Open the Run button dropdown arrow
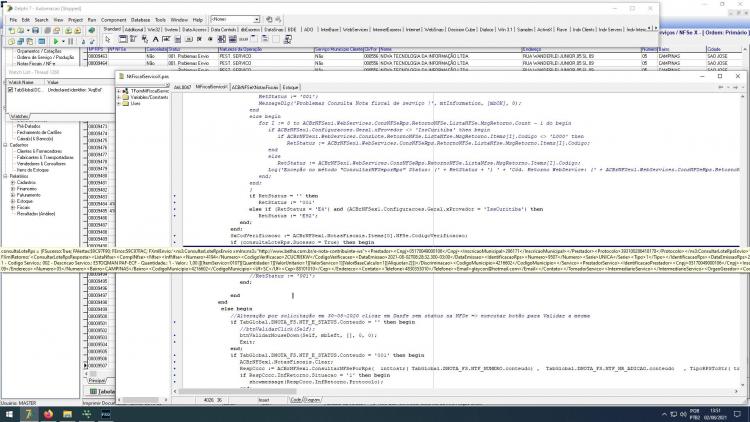The width and height of the screenshot is (750, 422). click(63, 42)
